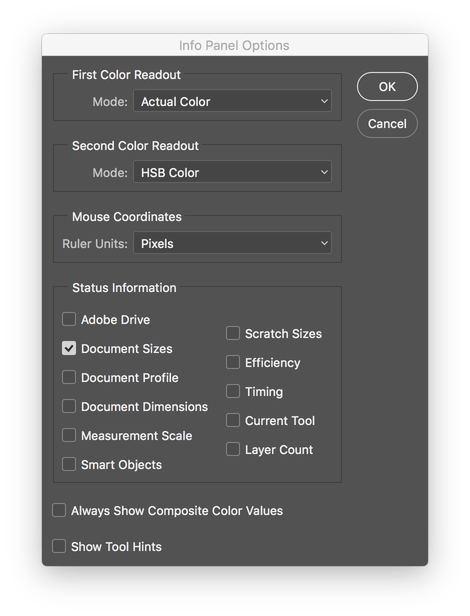Dismiss dialog using the Cancel button

[x=387, y=124]
